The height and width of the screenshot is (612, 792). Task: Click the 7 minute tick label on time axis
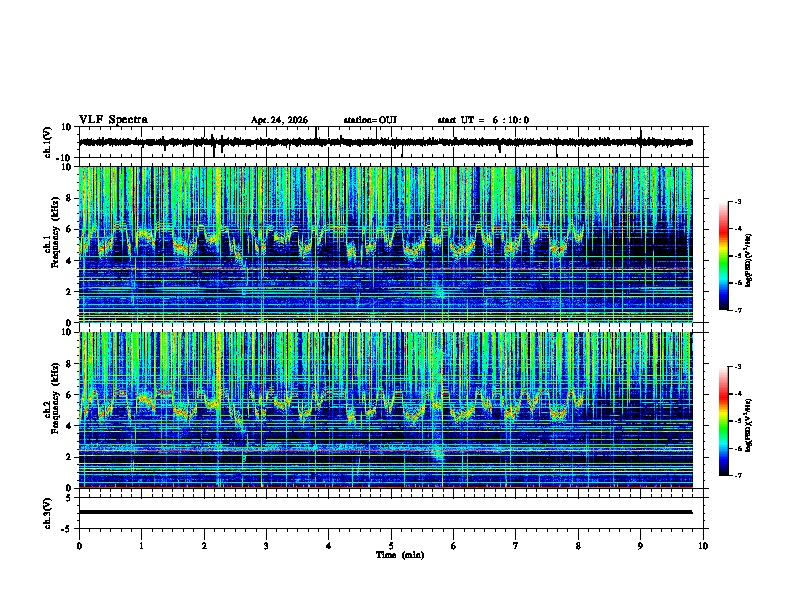pyautogui.click(x=515, y=546)
